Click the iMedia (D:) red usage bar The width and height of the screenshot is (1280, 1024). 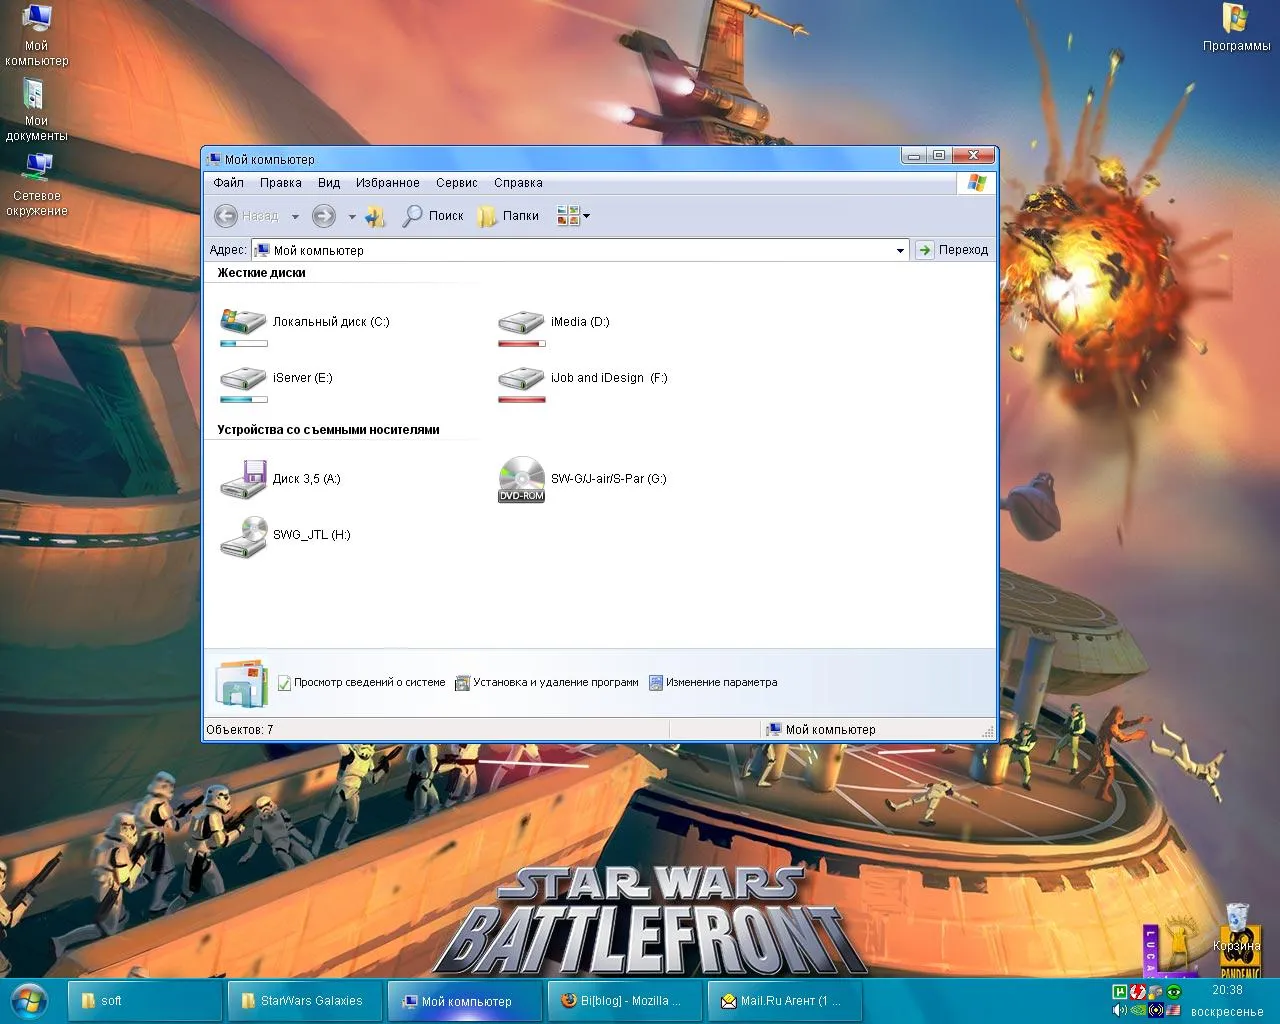click(x=521, y=343)
